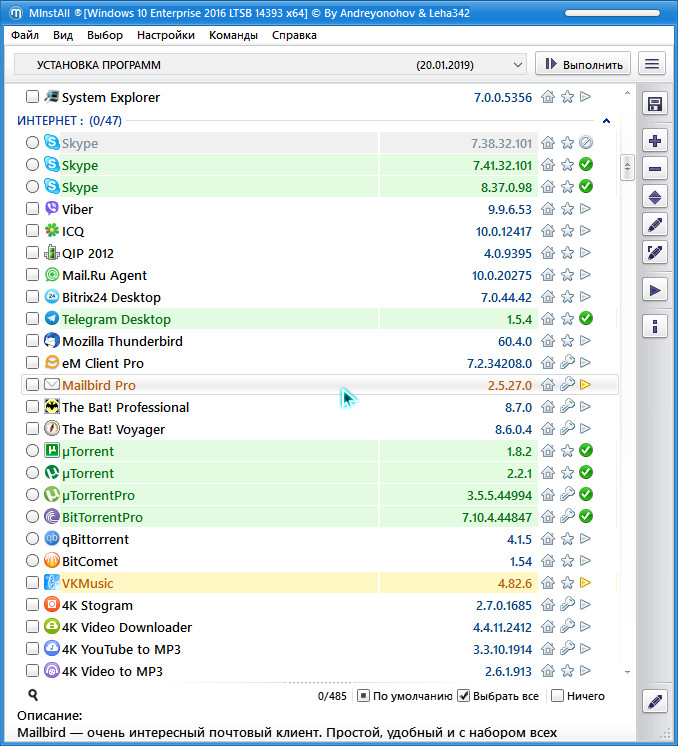Click the save icon in right sidebar
The width and height of the screenshot is (678, 746).
(655, 104)
